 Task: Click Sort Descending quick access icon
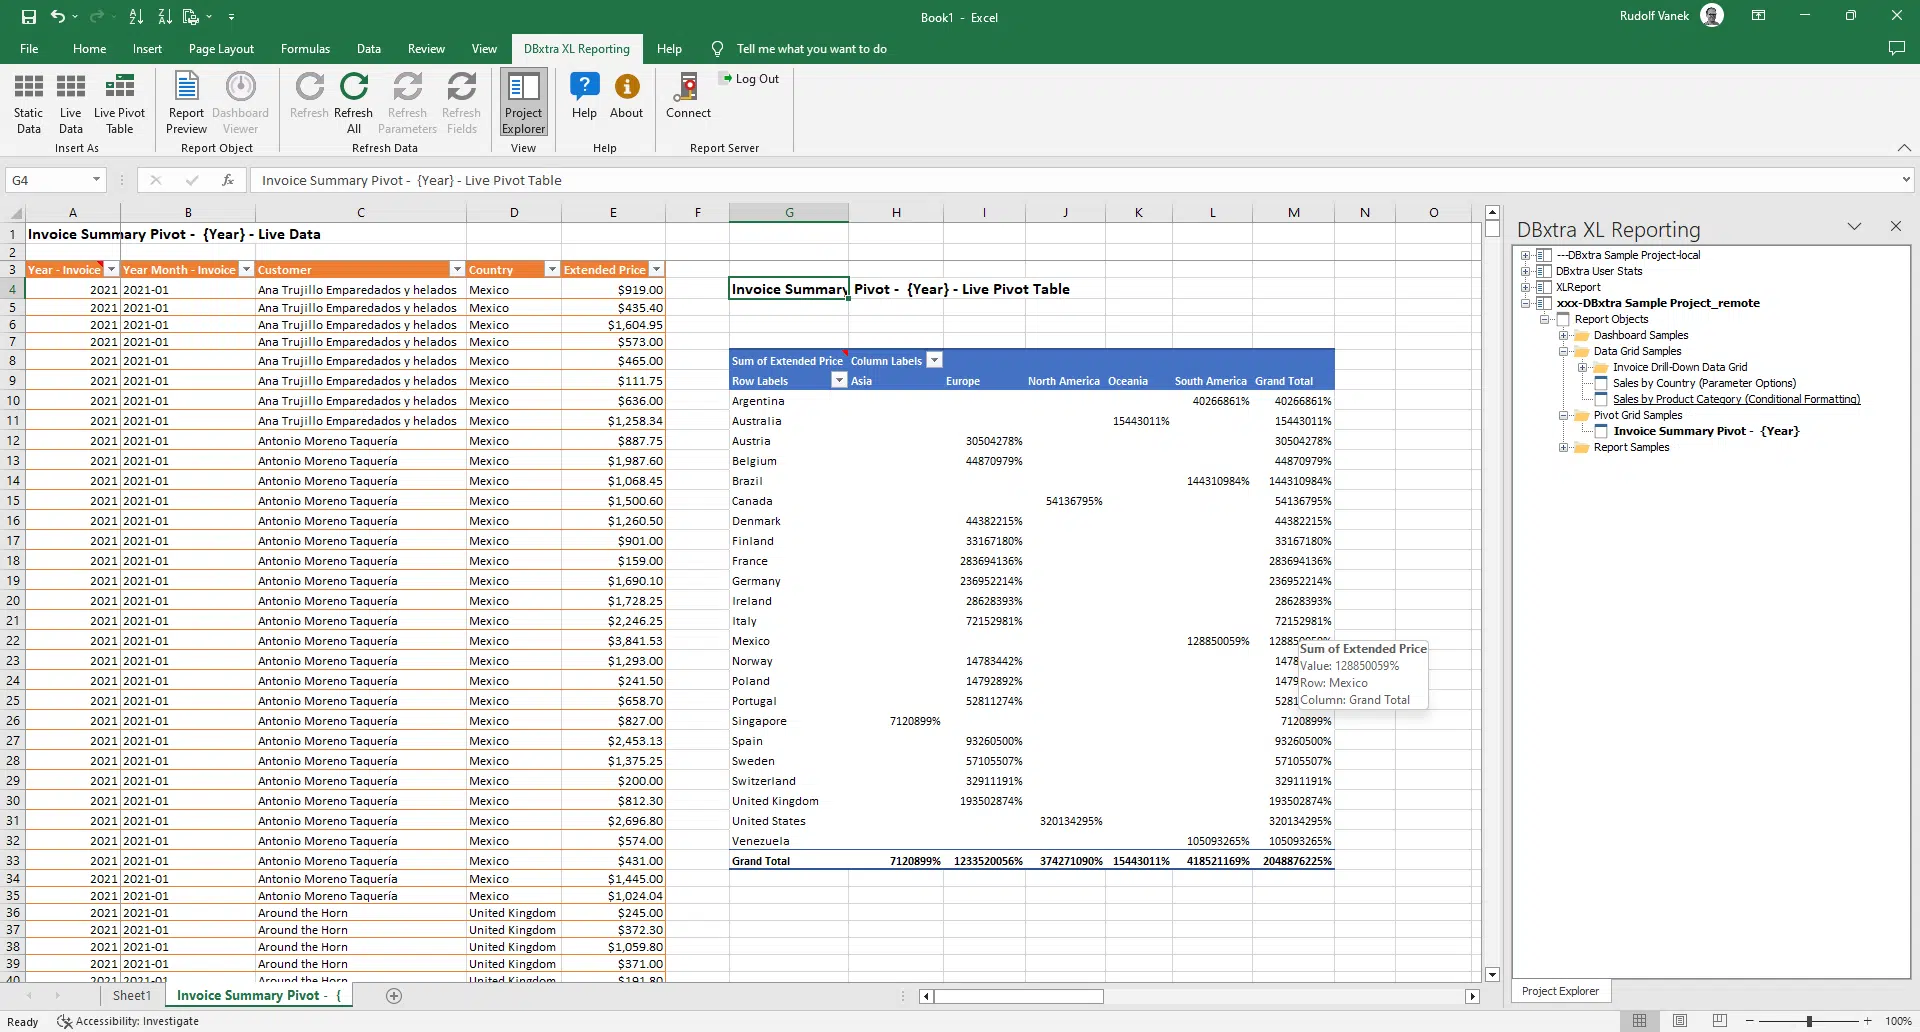165,17
